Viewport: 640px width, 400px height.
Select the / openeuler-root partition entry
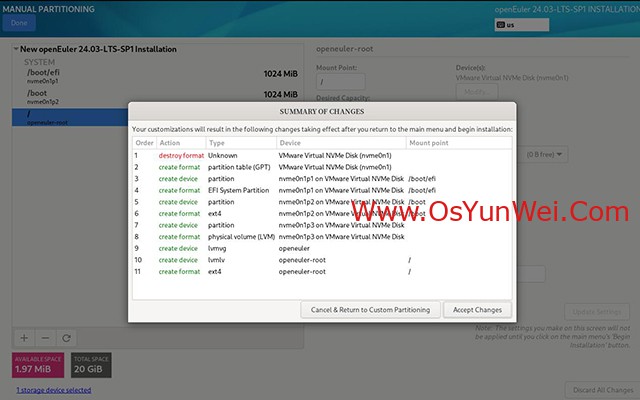(70, 117)
